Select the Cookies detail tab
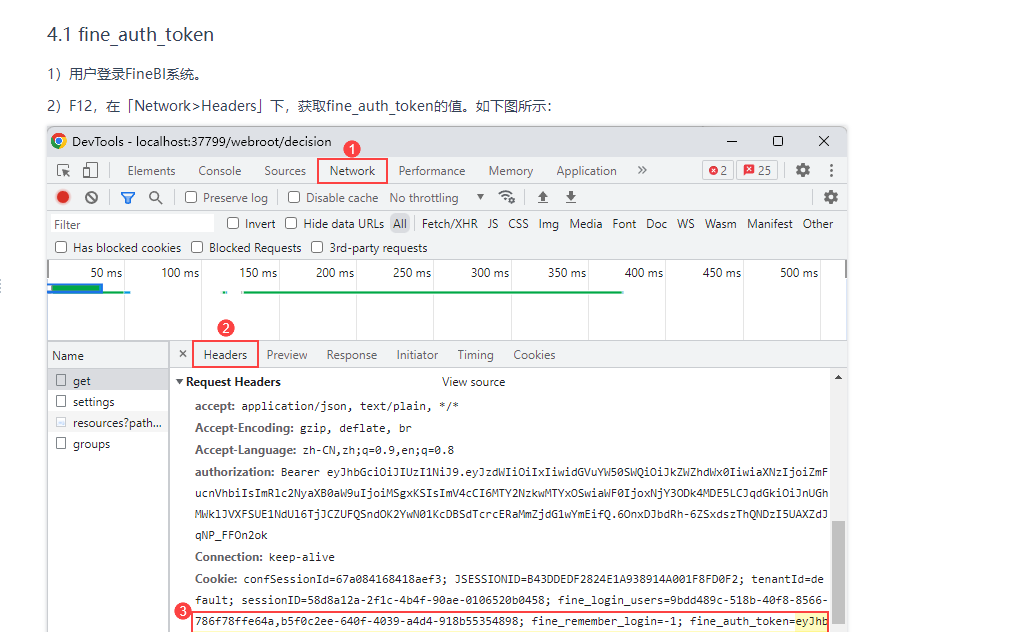This screenshot has width=1012, height=632. click(534, 354)
